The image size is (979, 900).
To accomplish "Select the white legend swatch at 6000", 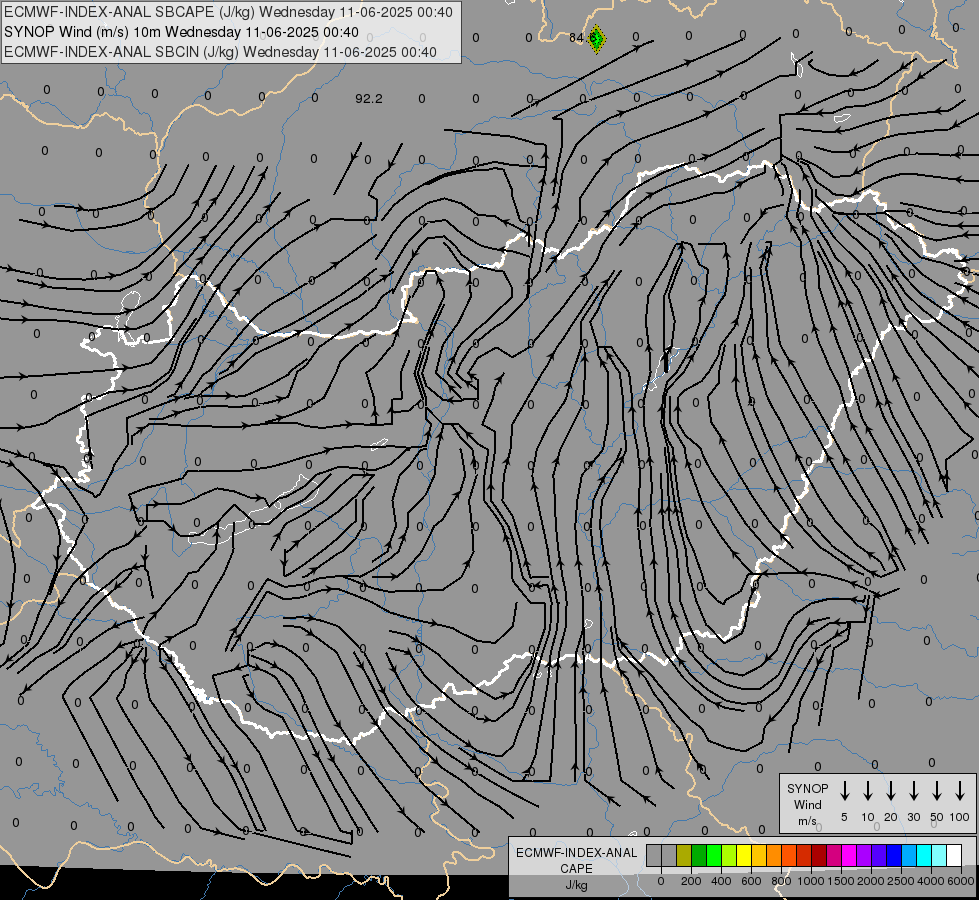I will coord(954,855).
